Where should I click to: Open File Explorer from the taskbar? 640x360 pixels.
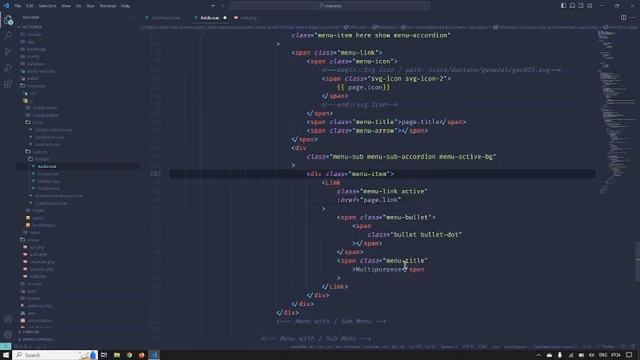click(117, 355)
